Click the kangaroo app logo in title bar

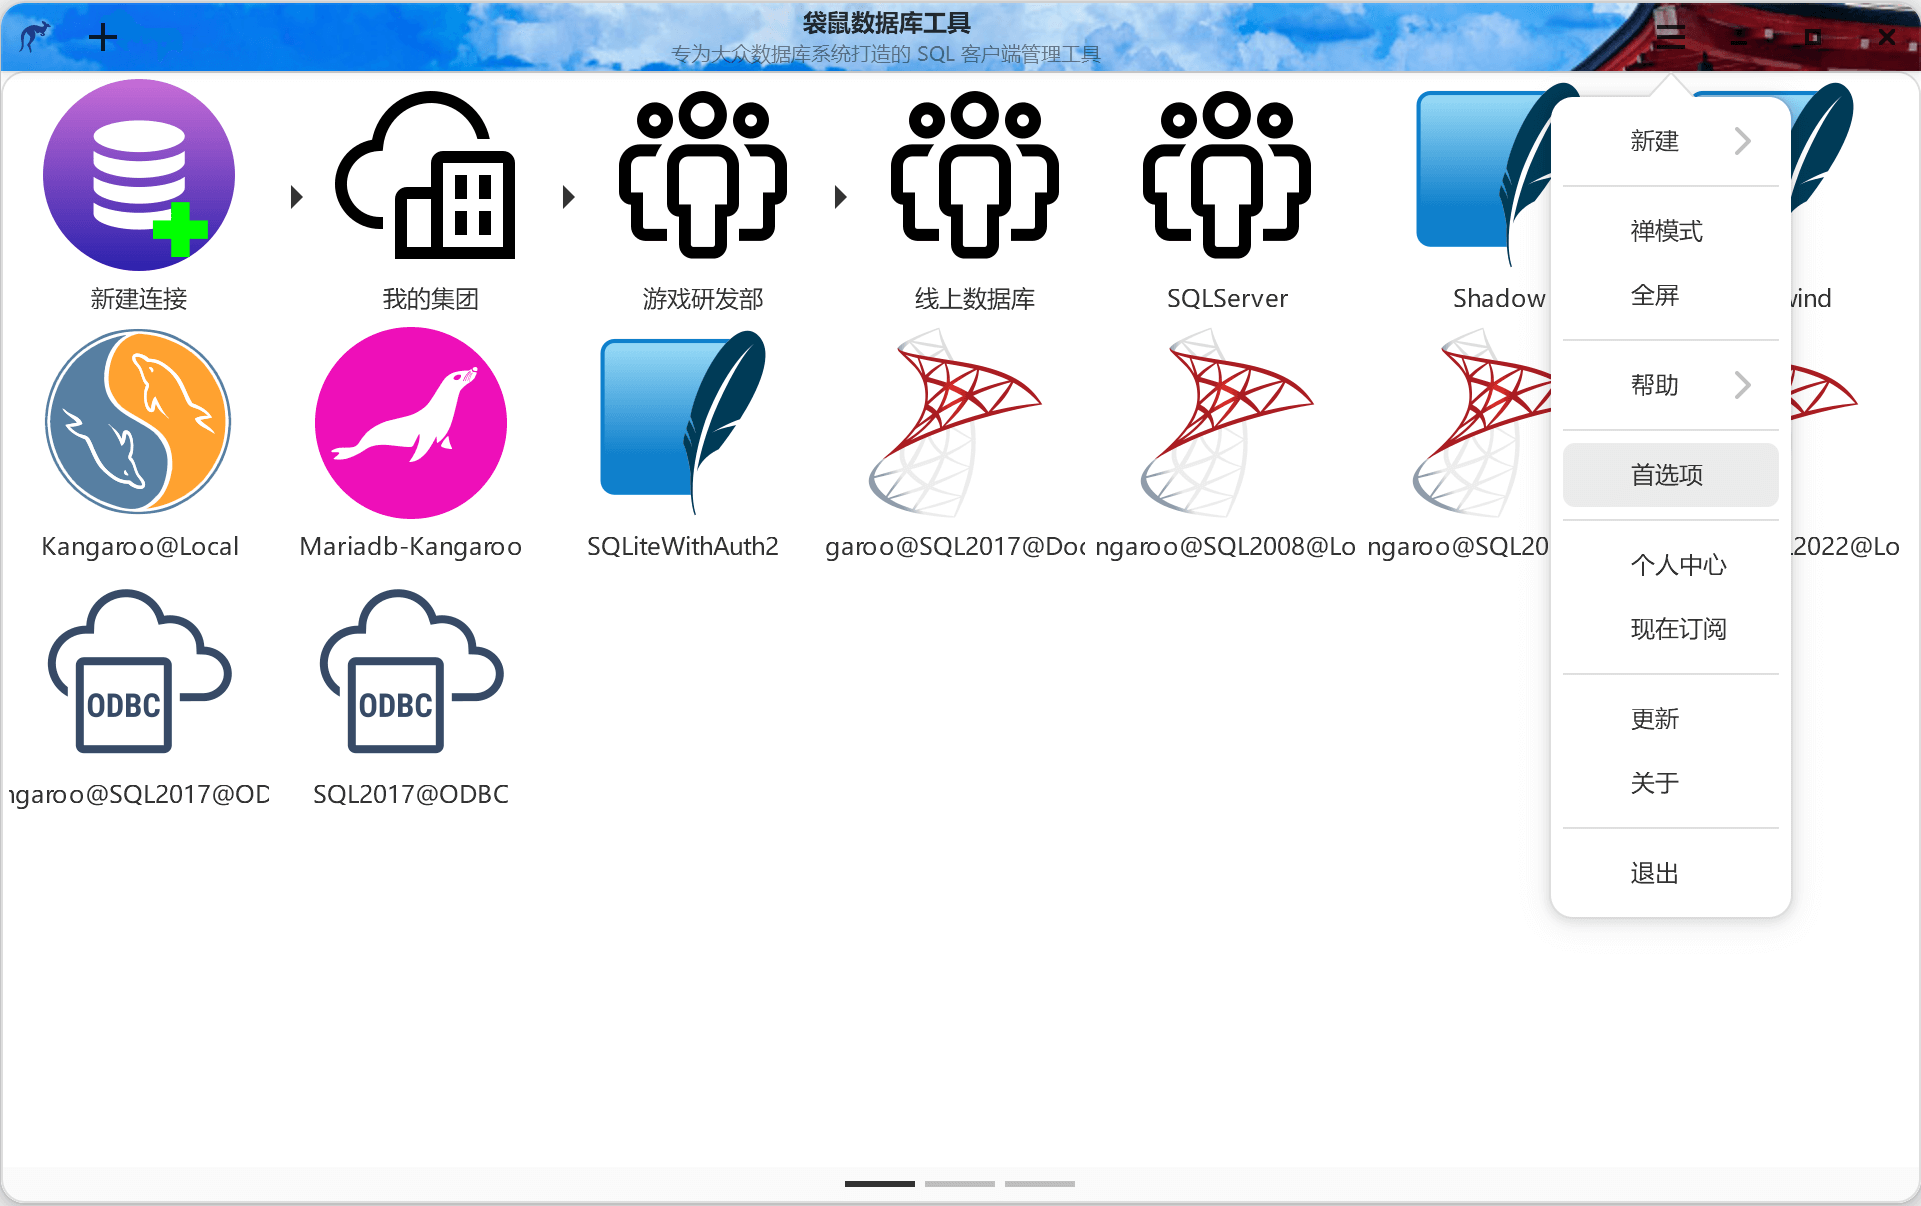(x=36, y=37)
